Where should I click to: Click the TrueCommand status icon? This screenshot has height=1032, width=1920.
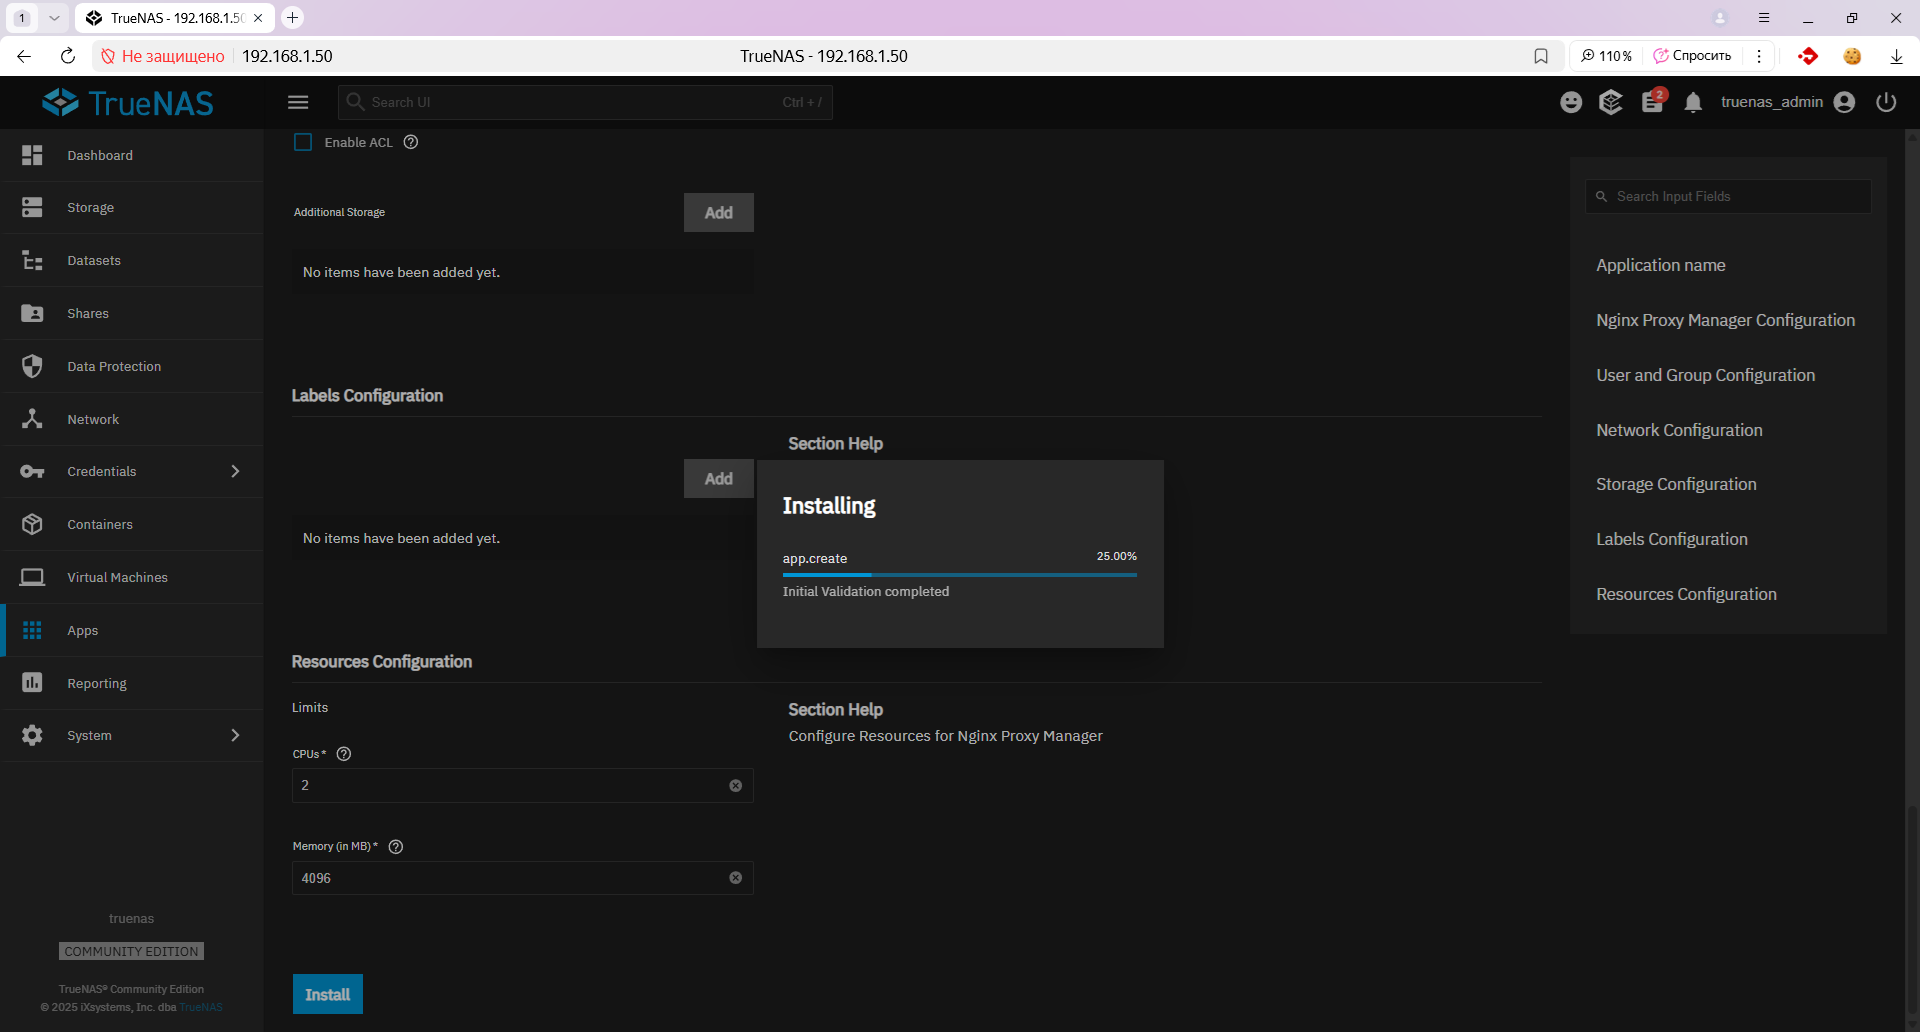pos(1610,102)
